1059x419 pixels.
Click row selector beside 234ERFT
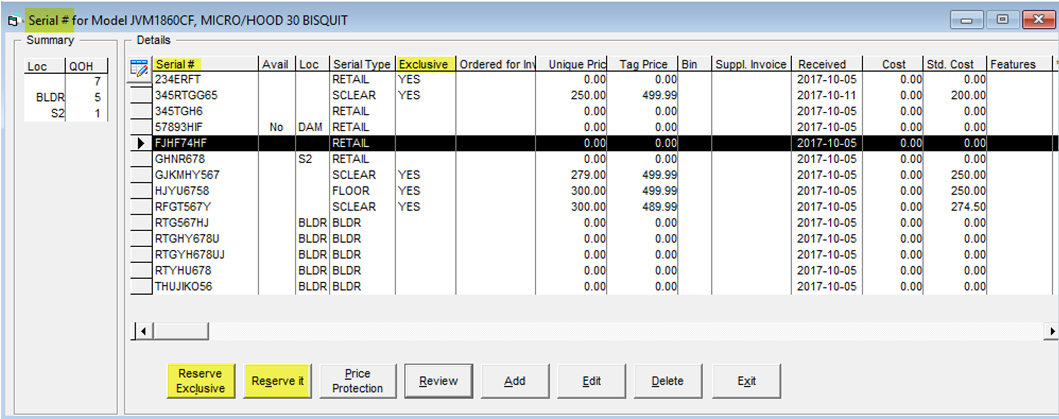point(140,81)
